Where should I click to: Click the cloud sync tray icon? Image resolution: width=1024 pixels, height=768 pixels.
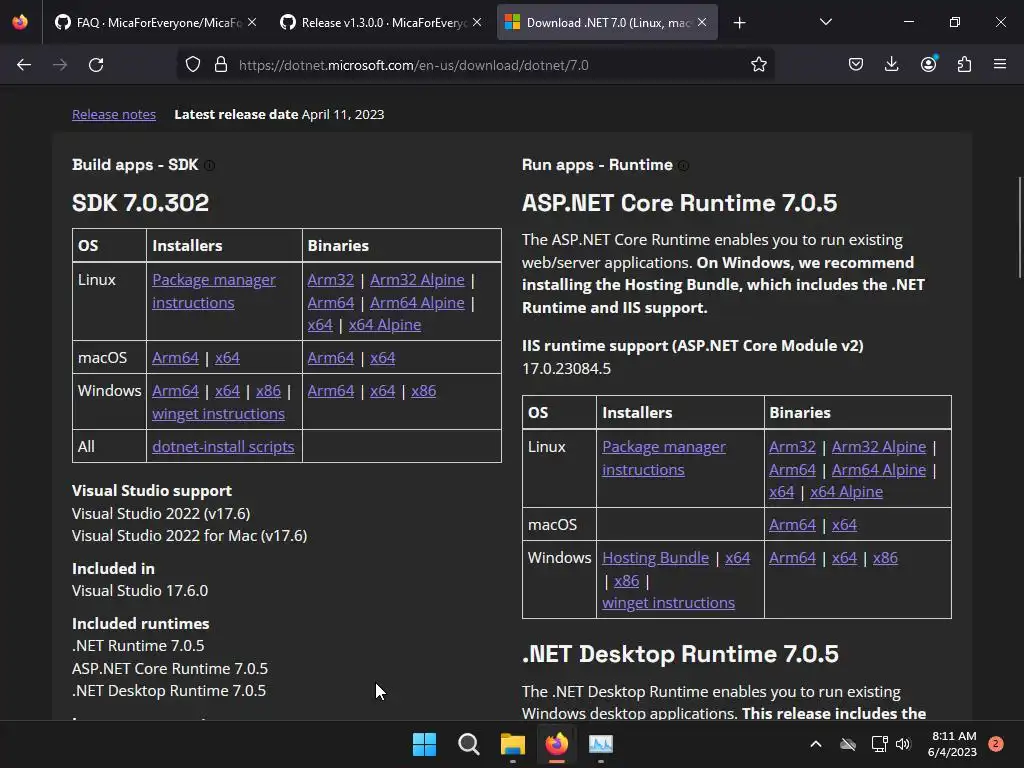(x=848, y=744)
